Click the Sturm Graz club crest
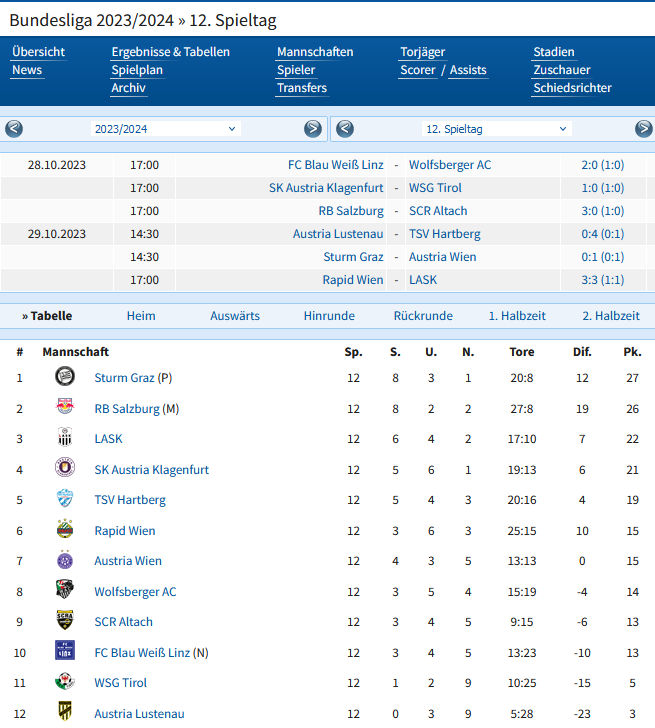The image size is (655, 728). (65, 377)
